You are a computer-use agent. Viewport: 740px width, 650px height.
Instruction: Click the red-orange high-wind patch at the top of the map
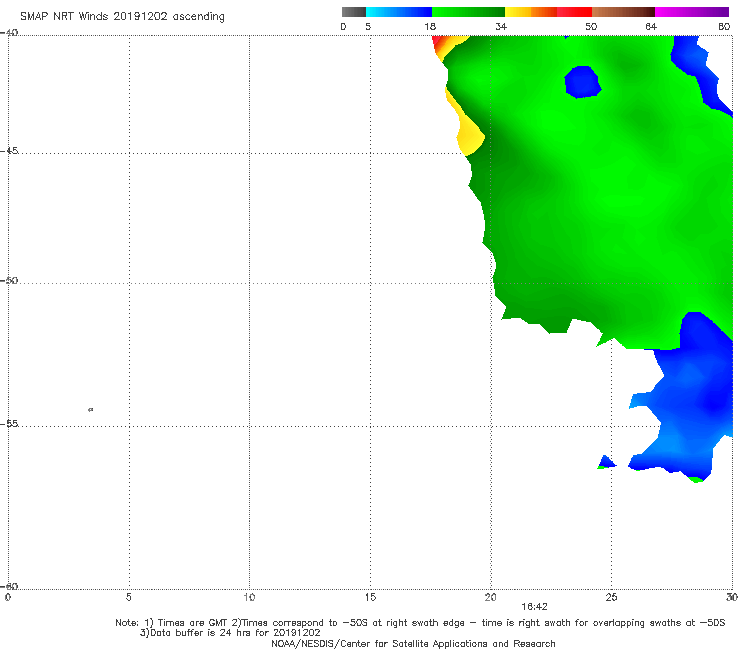click(x=440, y=45)
